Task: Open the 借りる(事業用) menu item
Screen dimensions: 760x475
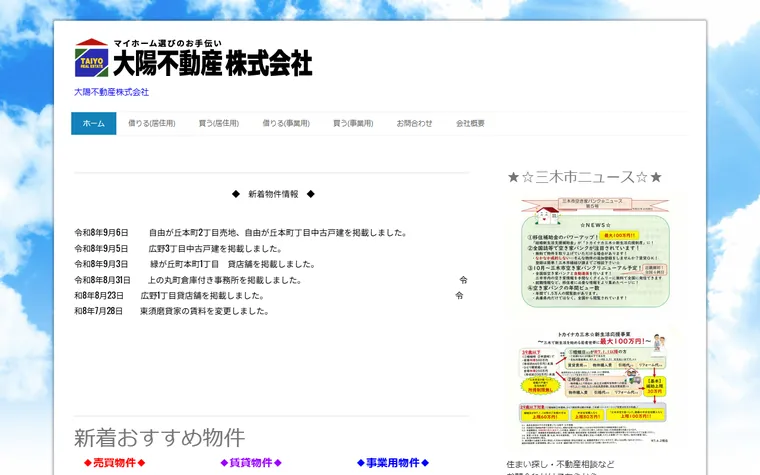Action: coord(286,124)
